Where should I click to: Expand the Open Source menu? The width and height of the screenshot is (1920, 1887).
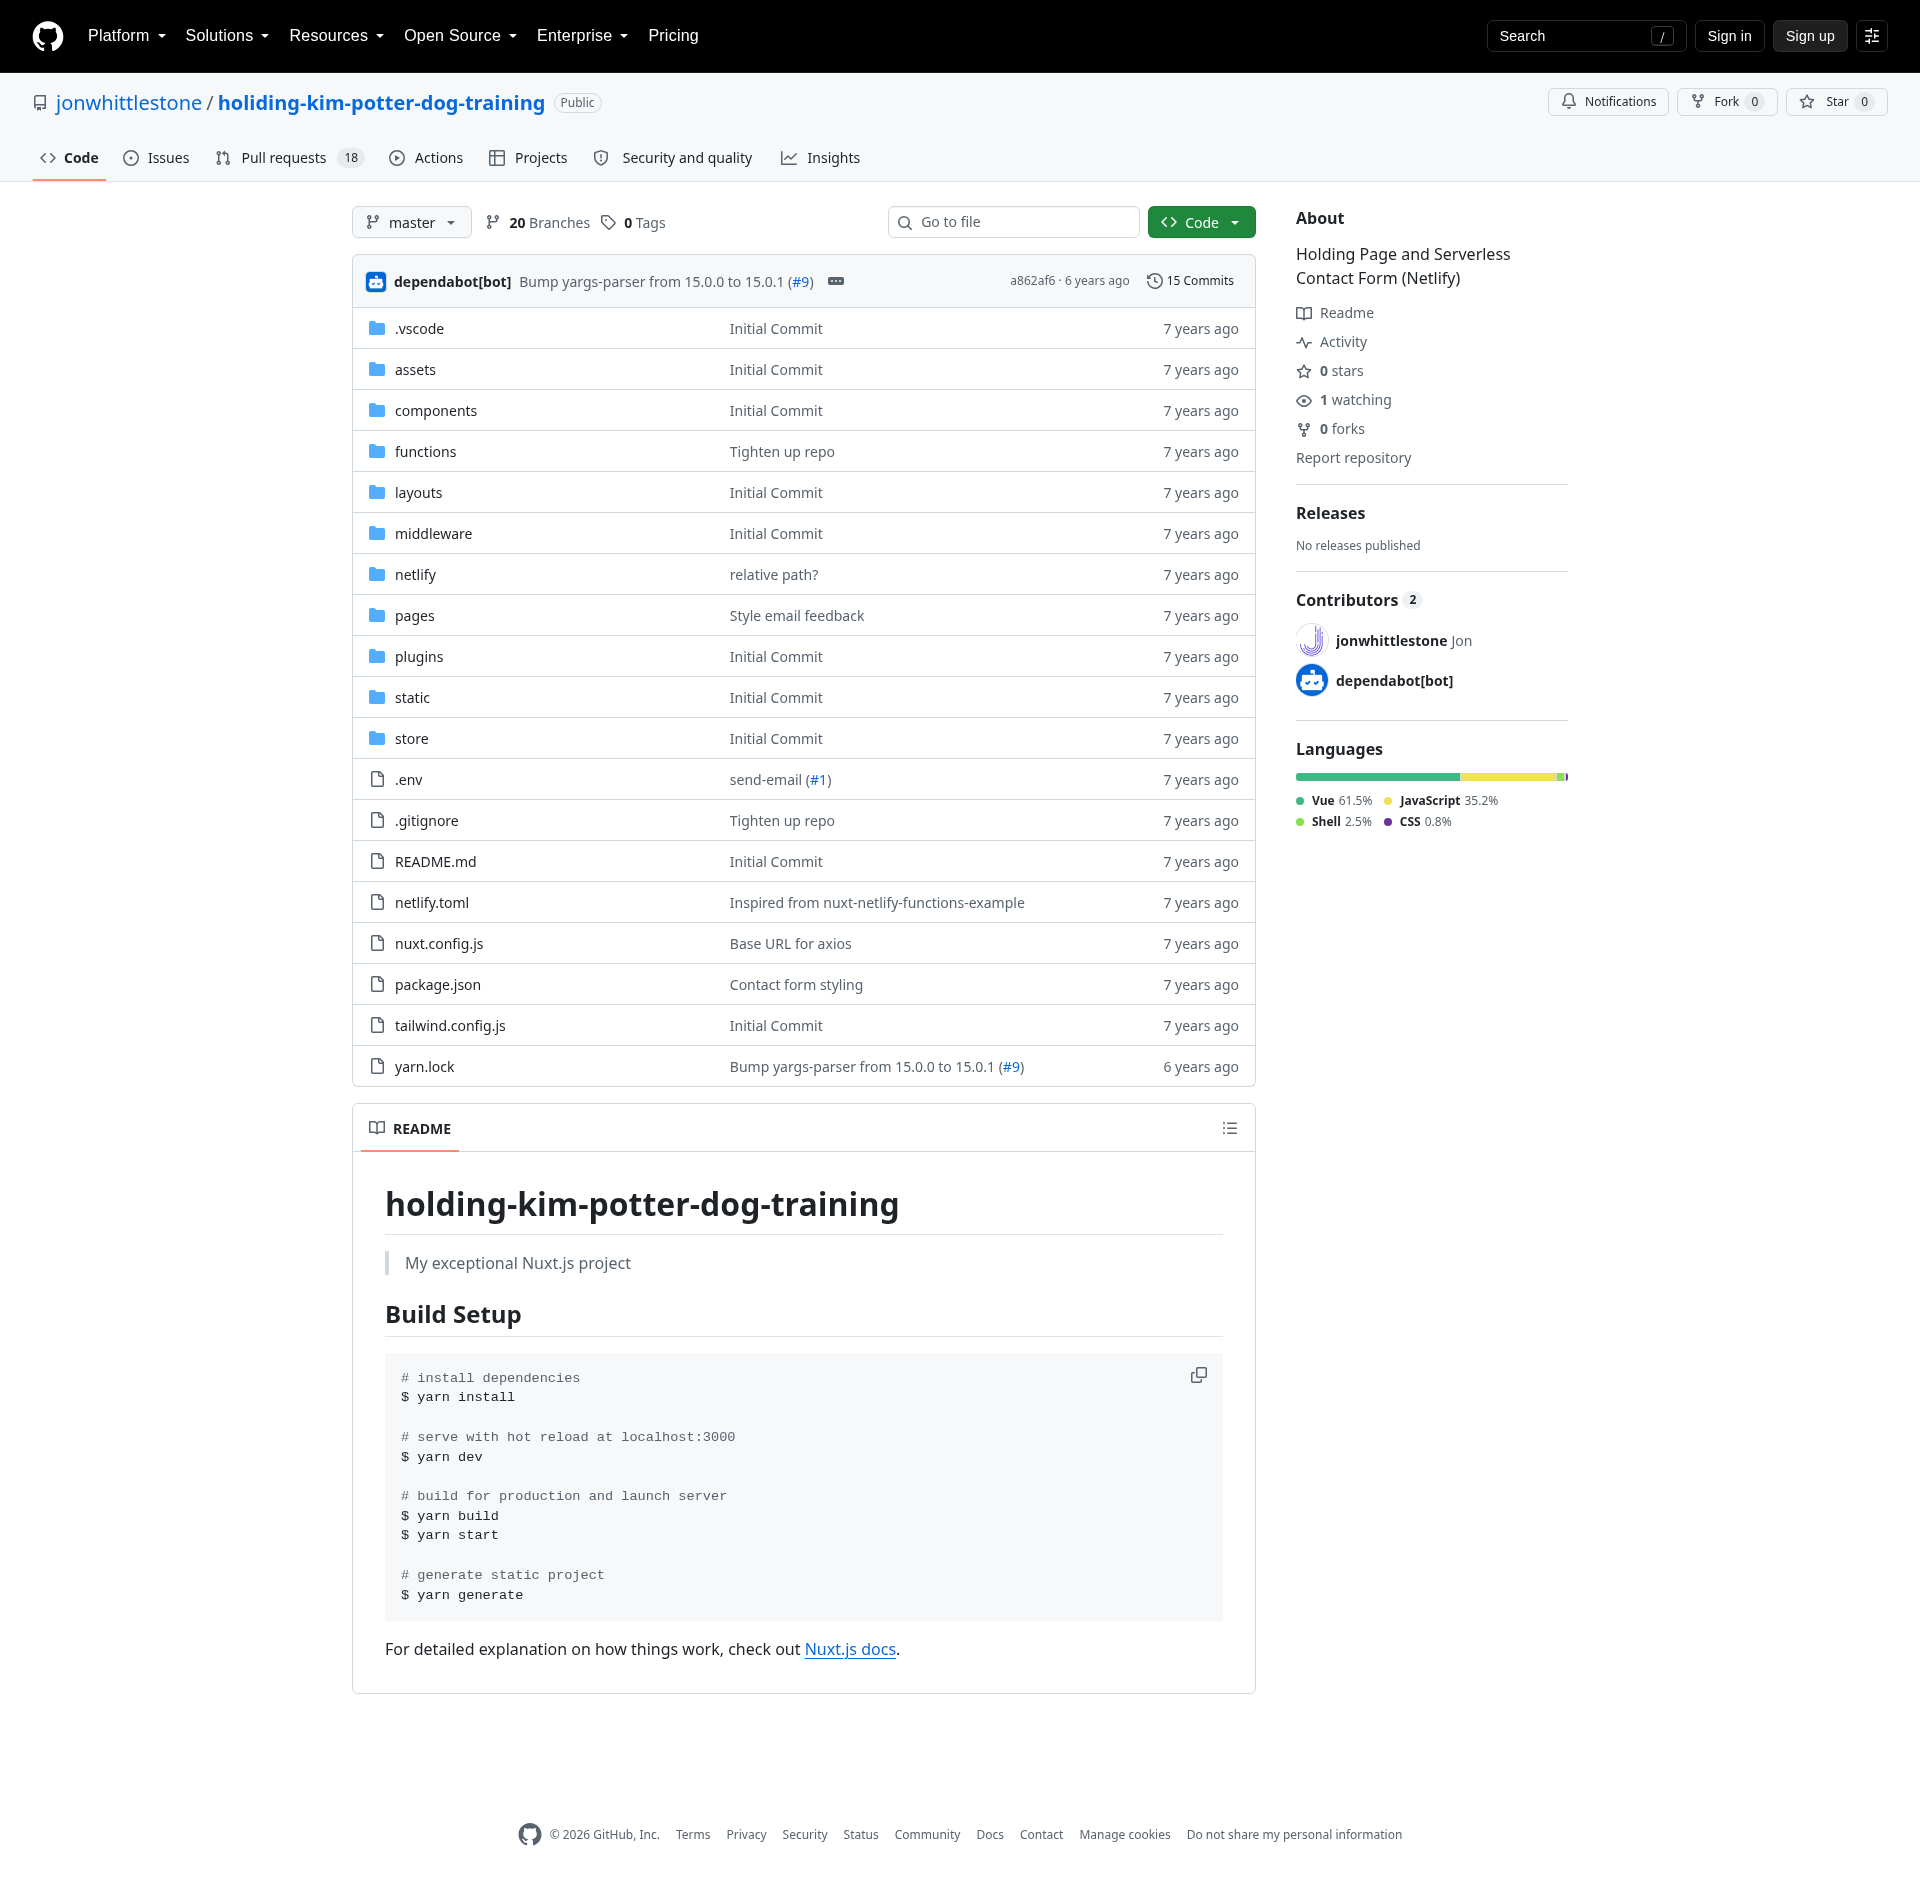461,36
